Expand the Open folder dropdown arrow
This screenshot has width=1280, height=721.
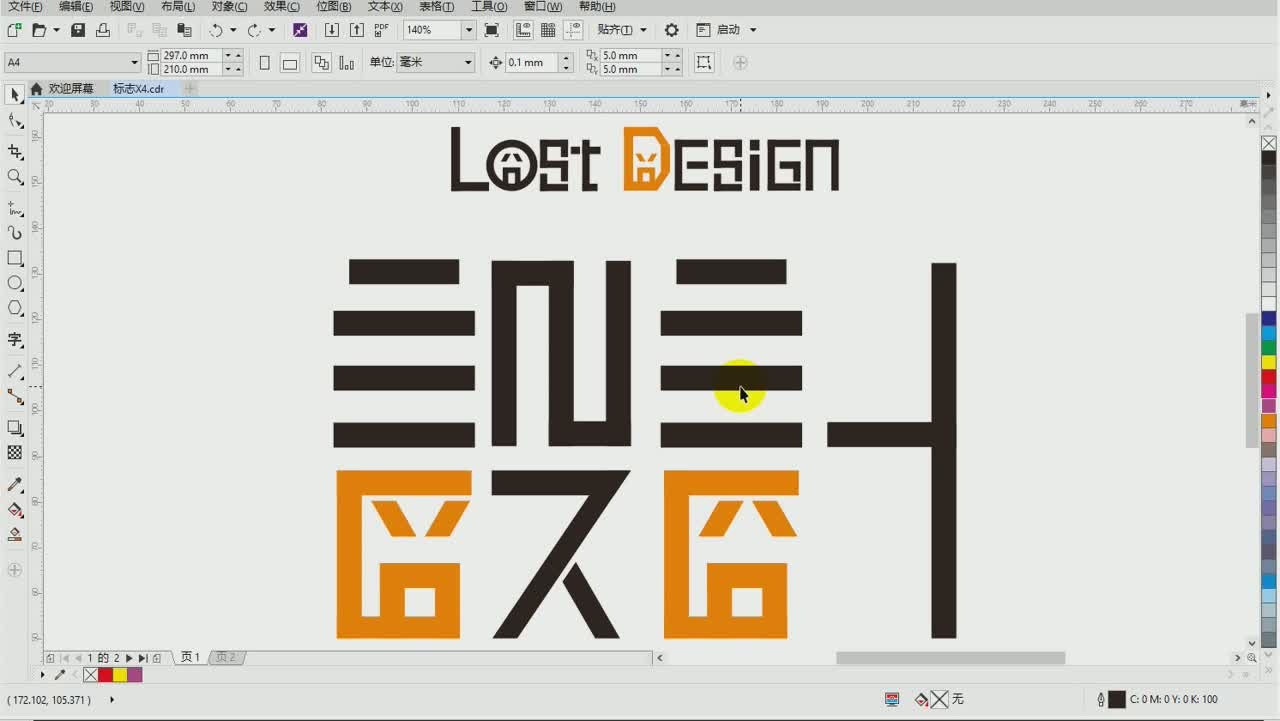point(56,30)
